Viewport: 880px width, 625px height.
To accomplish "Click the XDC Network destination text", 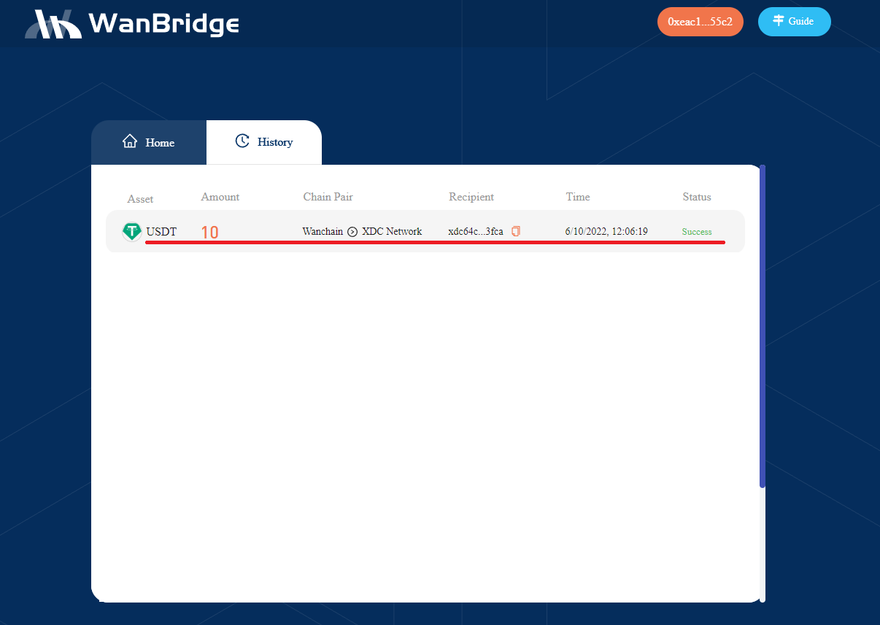I will [392, 231].
